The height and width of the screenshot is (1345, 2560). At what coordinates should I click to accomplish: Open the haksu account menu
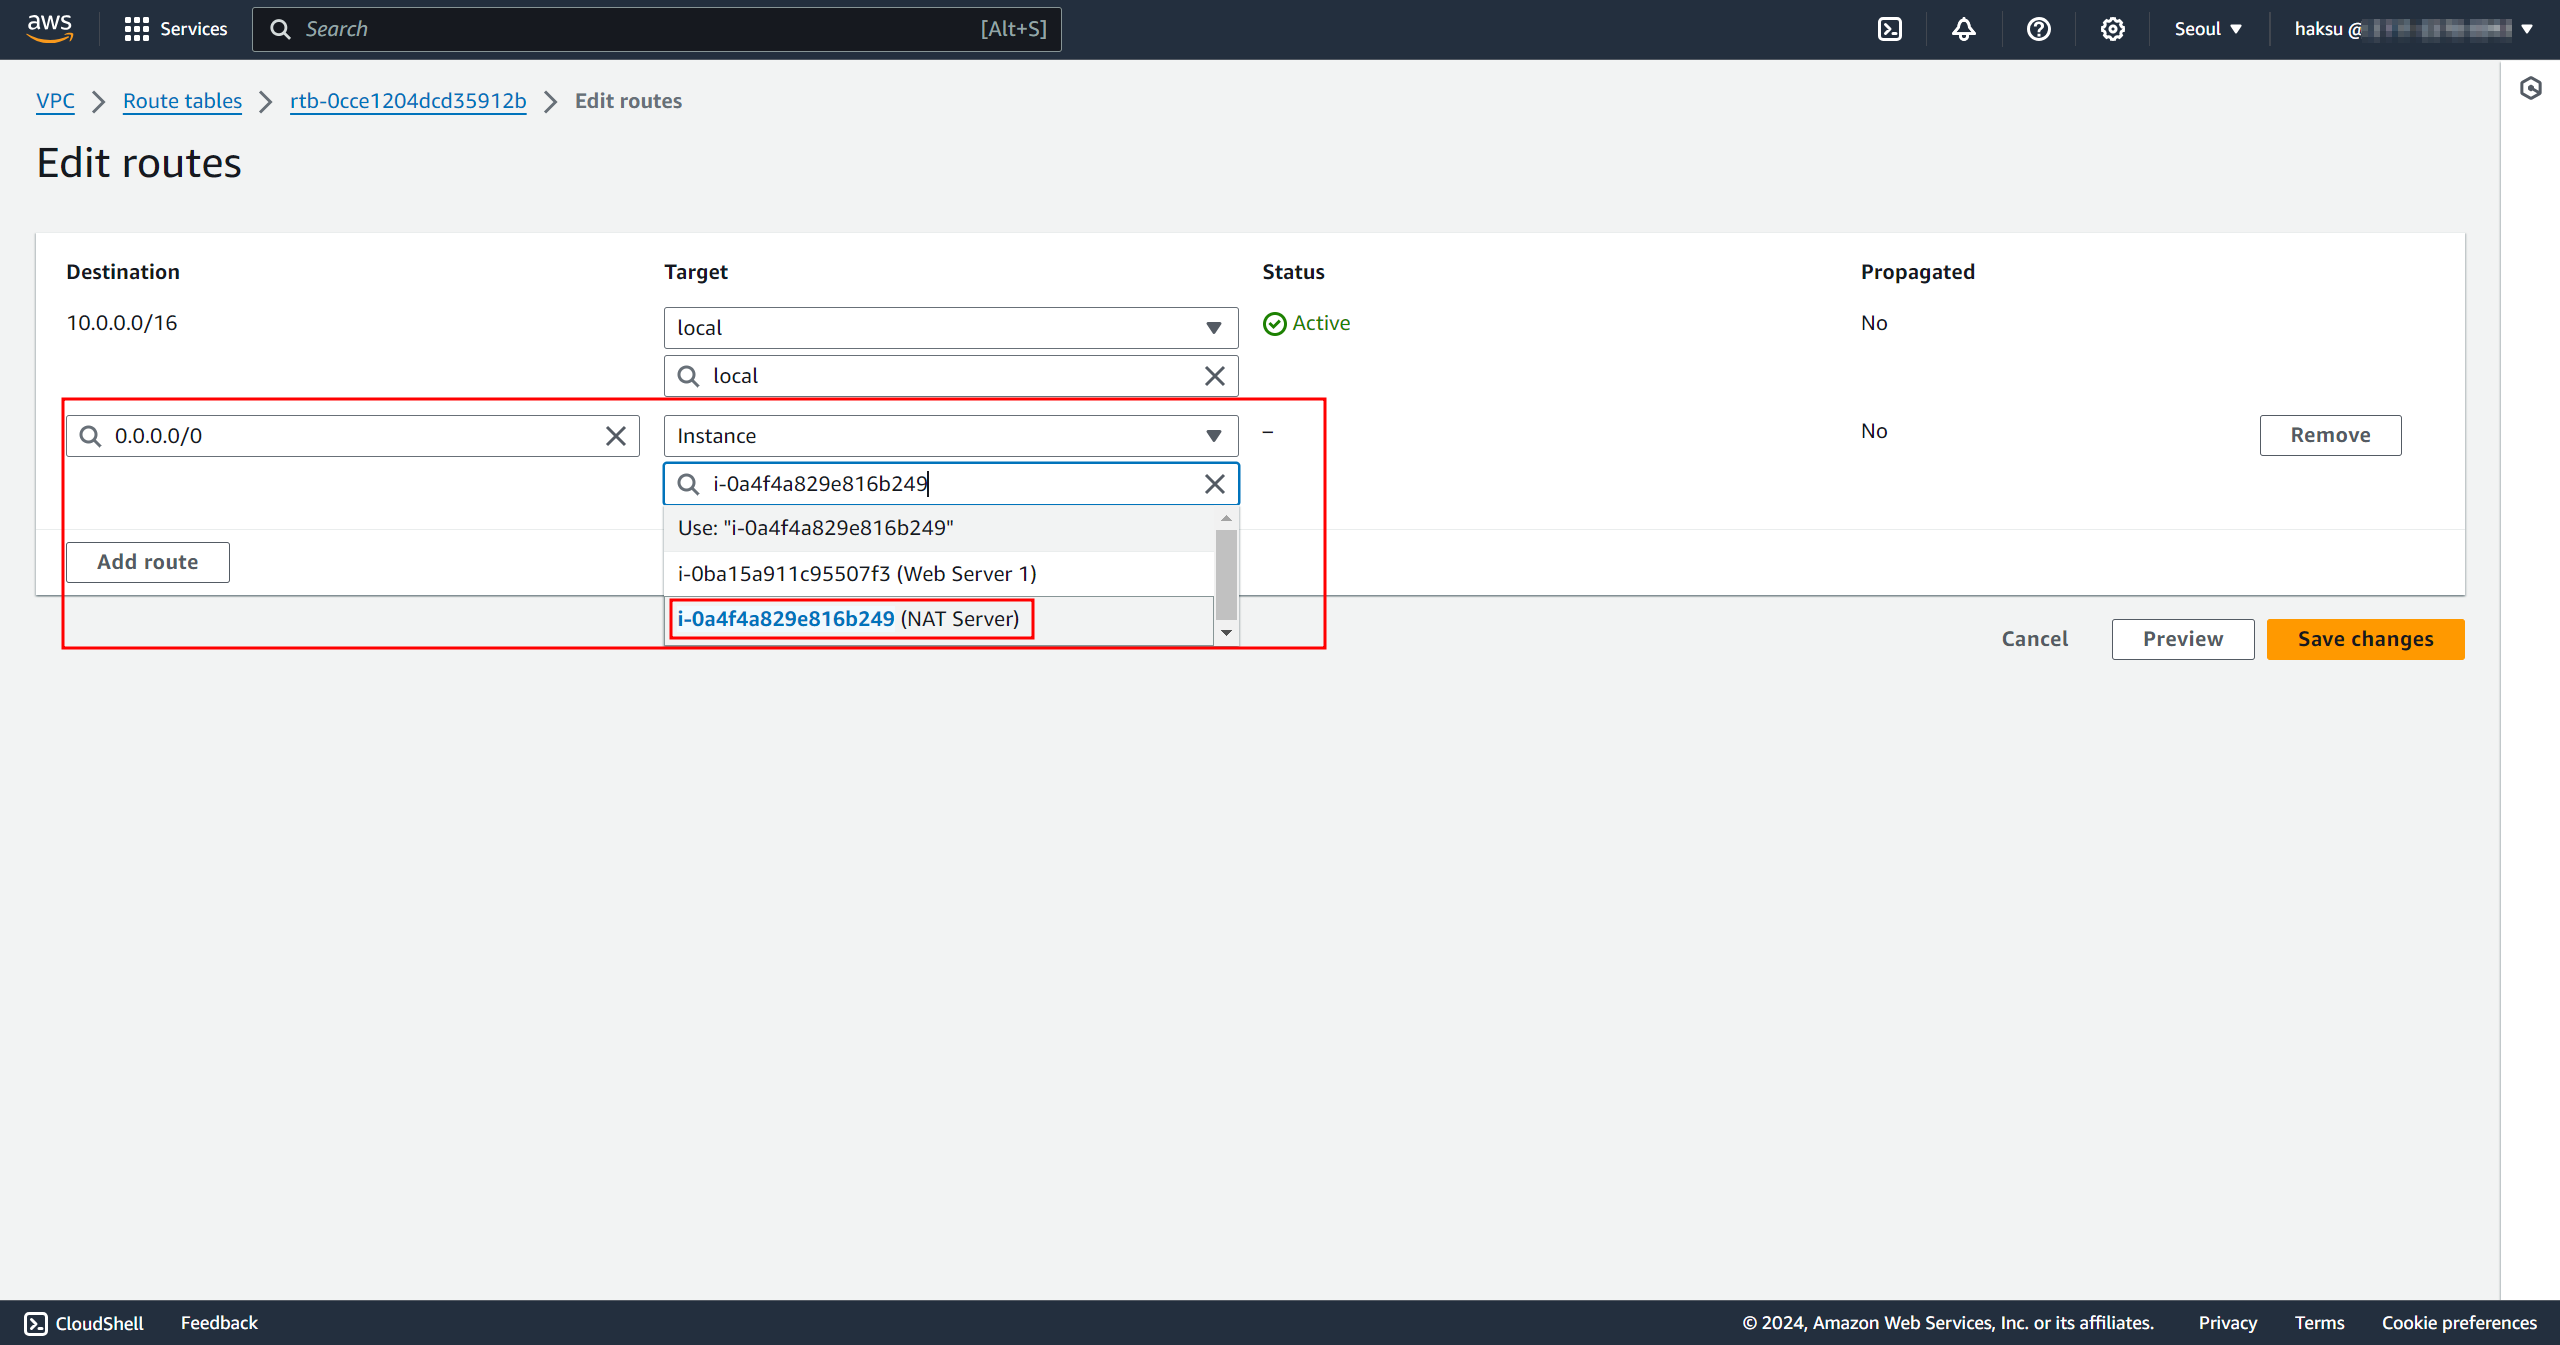(x=2412, y=29)
